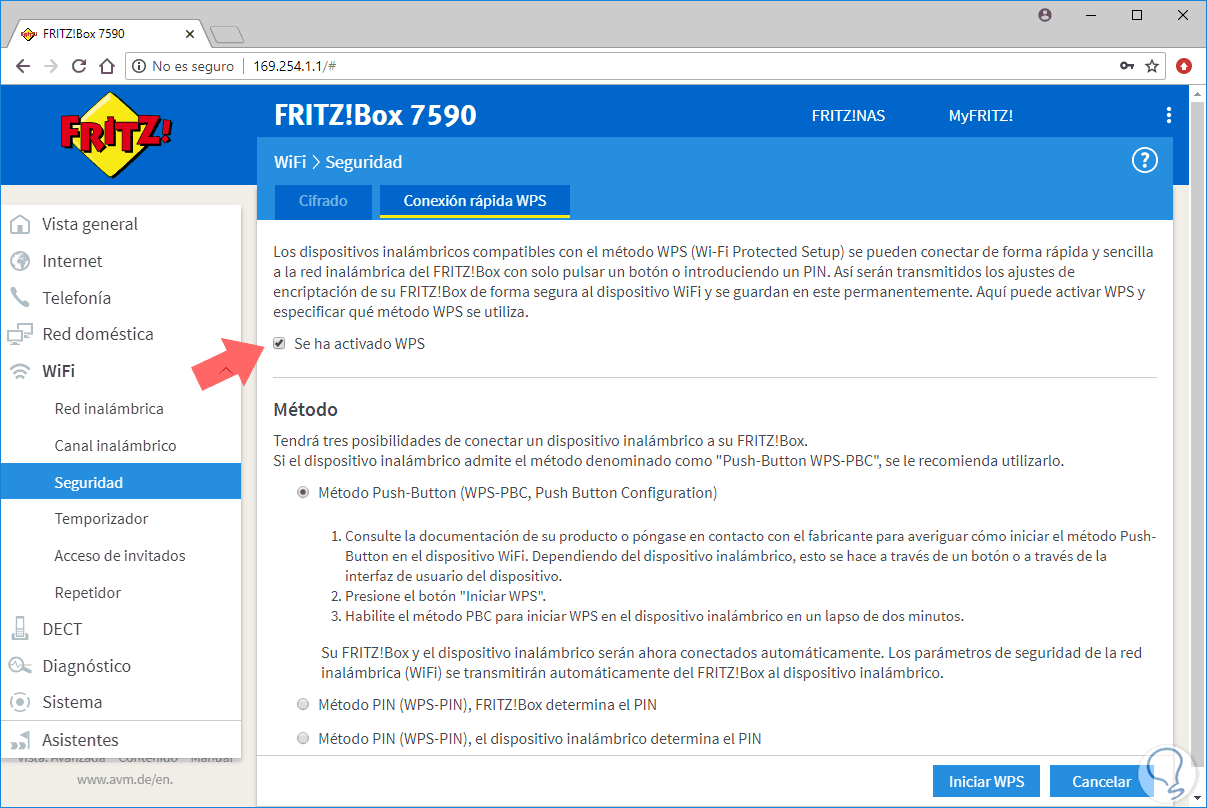Viewport: 1207px width, 808px height.
Task: Open the help question mark icon
Action: [1144, 161]
